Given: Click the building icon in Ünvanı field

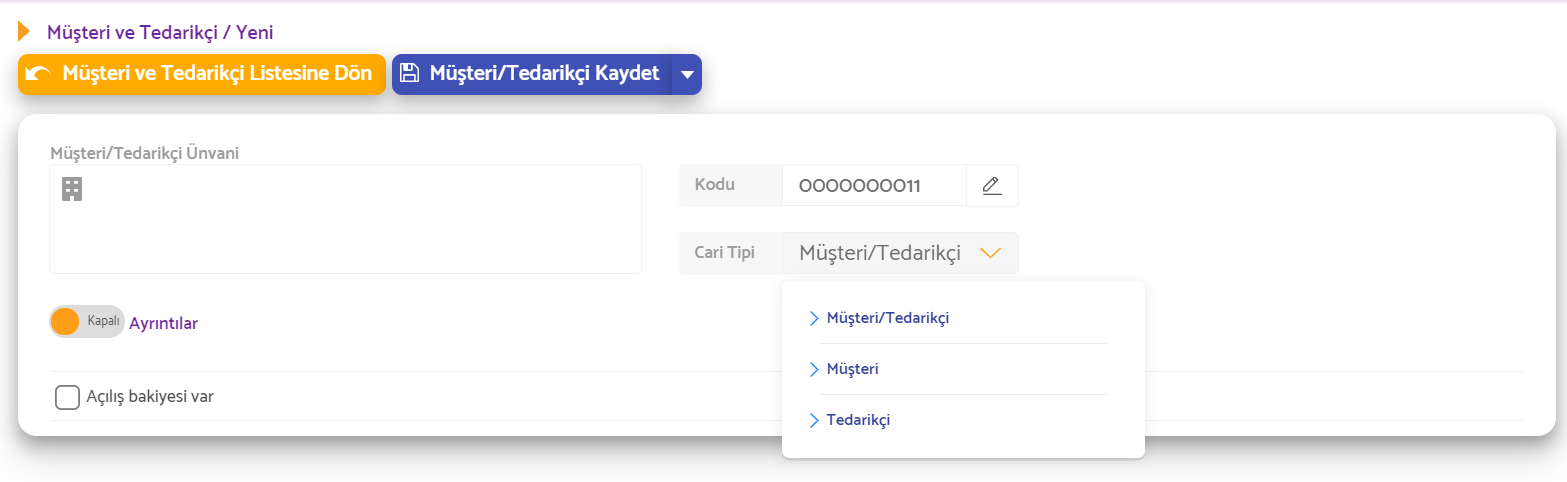Looking at the screenshot, I should pos(72,189).
